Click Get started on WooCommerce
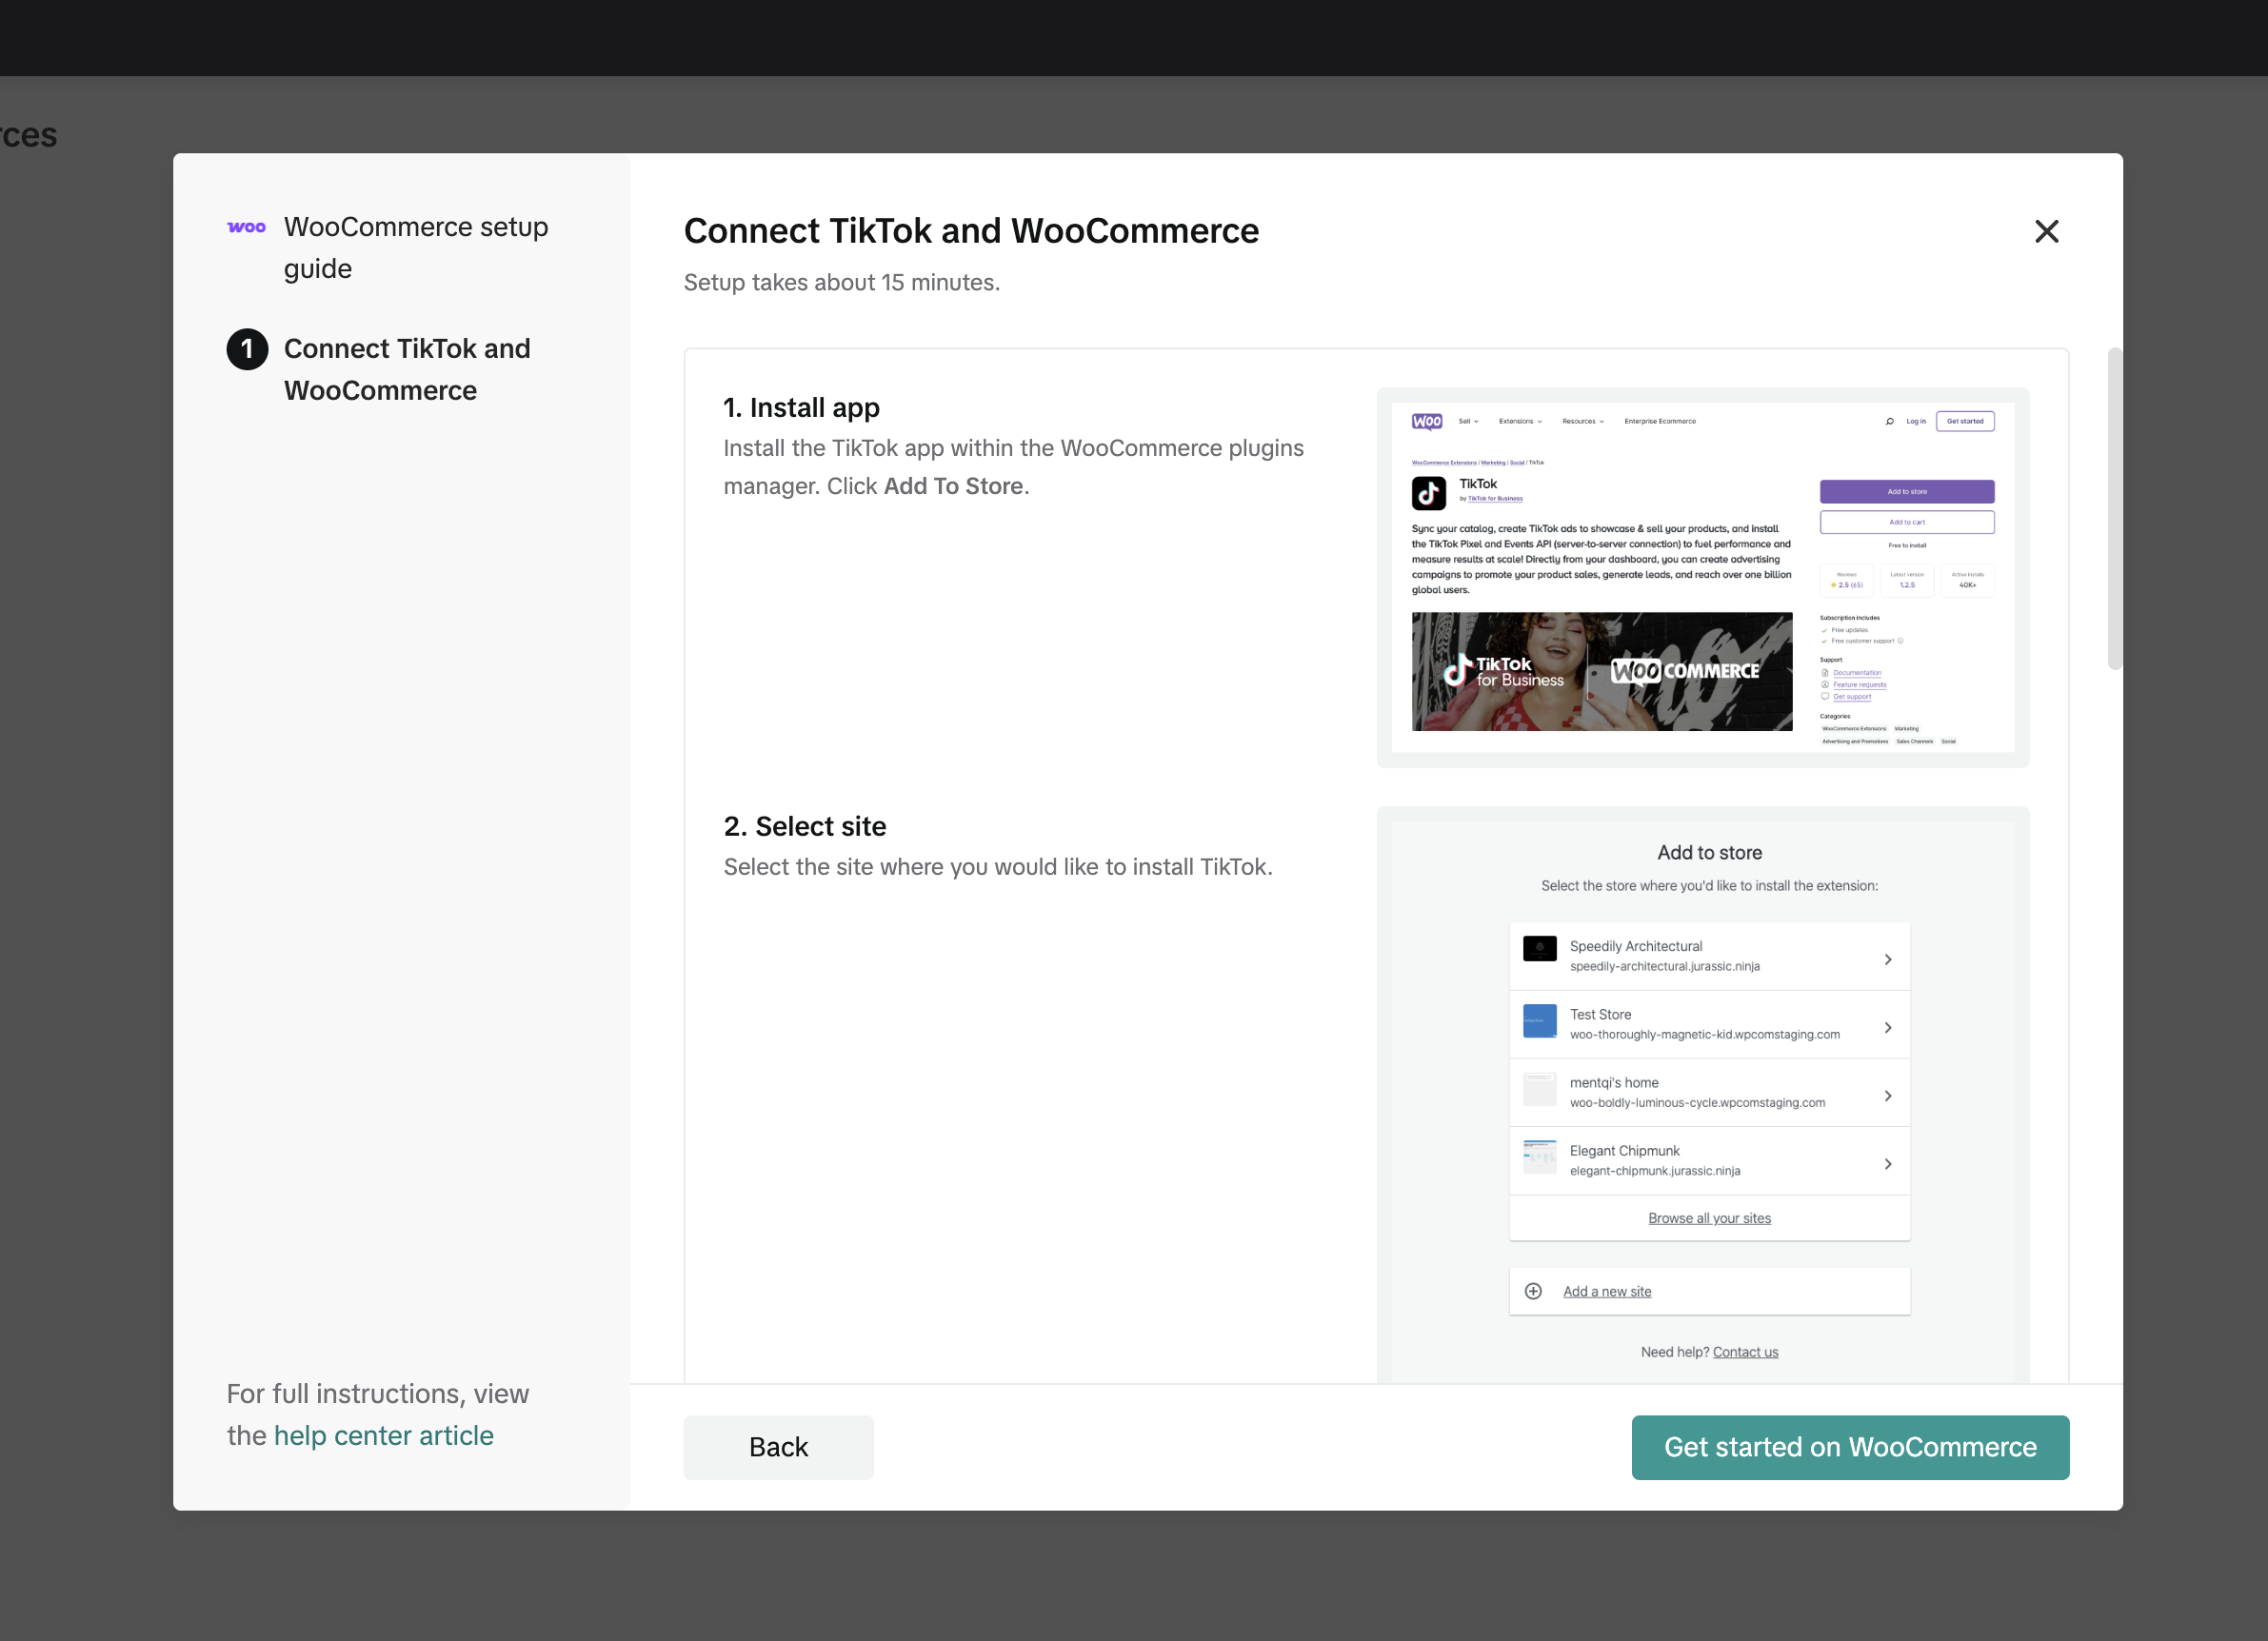This screenshot has width=2268, height=1641. pyautogui.click(x=1850, y=1446)
